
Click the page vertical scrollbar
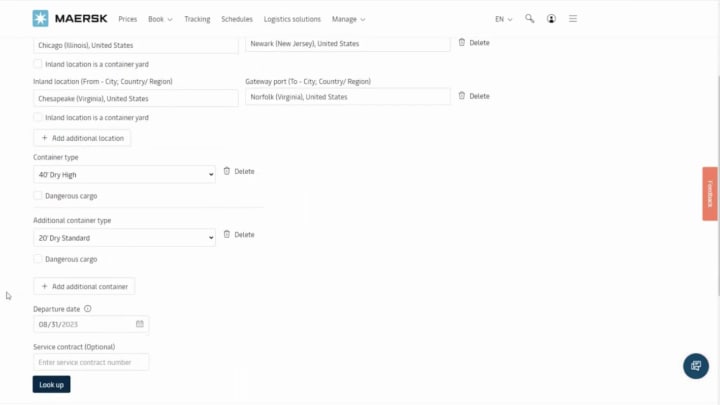tap(718, 186)
